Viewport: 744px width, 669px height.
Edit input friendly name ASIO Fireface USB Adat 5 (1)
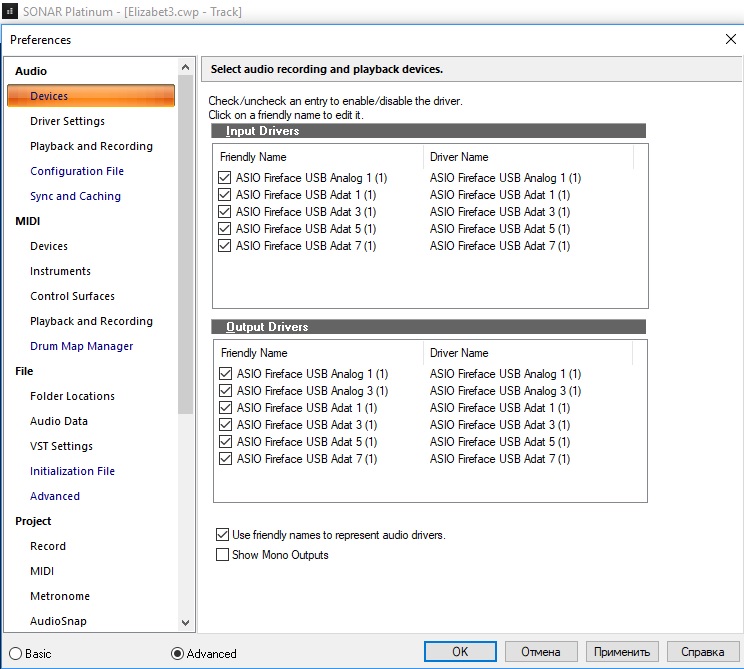tap(306, 229)
